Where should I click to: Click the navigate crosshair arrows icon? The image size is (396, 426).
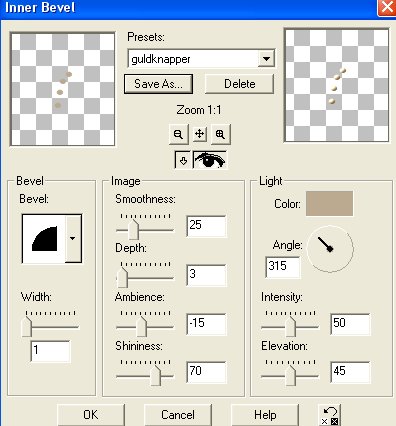coord(199,134)
